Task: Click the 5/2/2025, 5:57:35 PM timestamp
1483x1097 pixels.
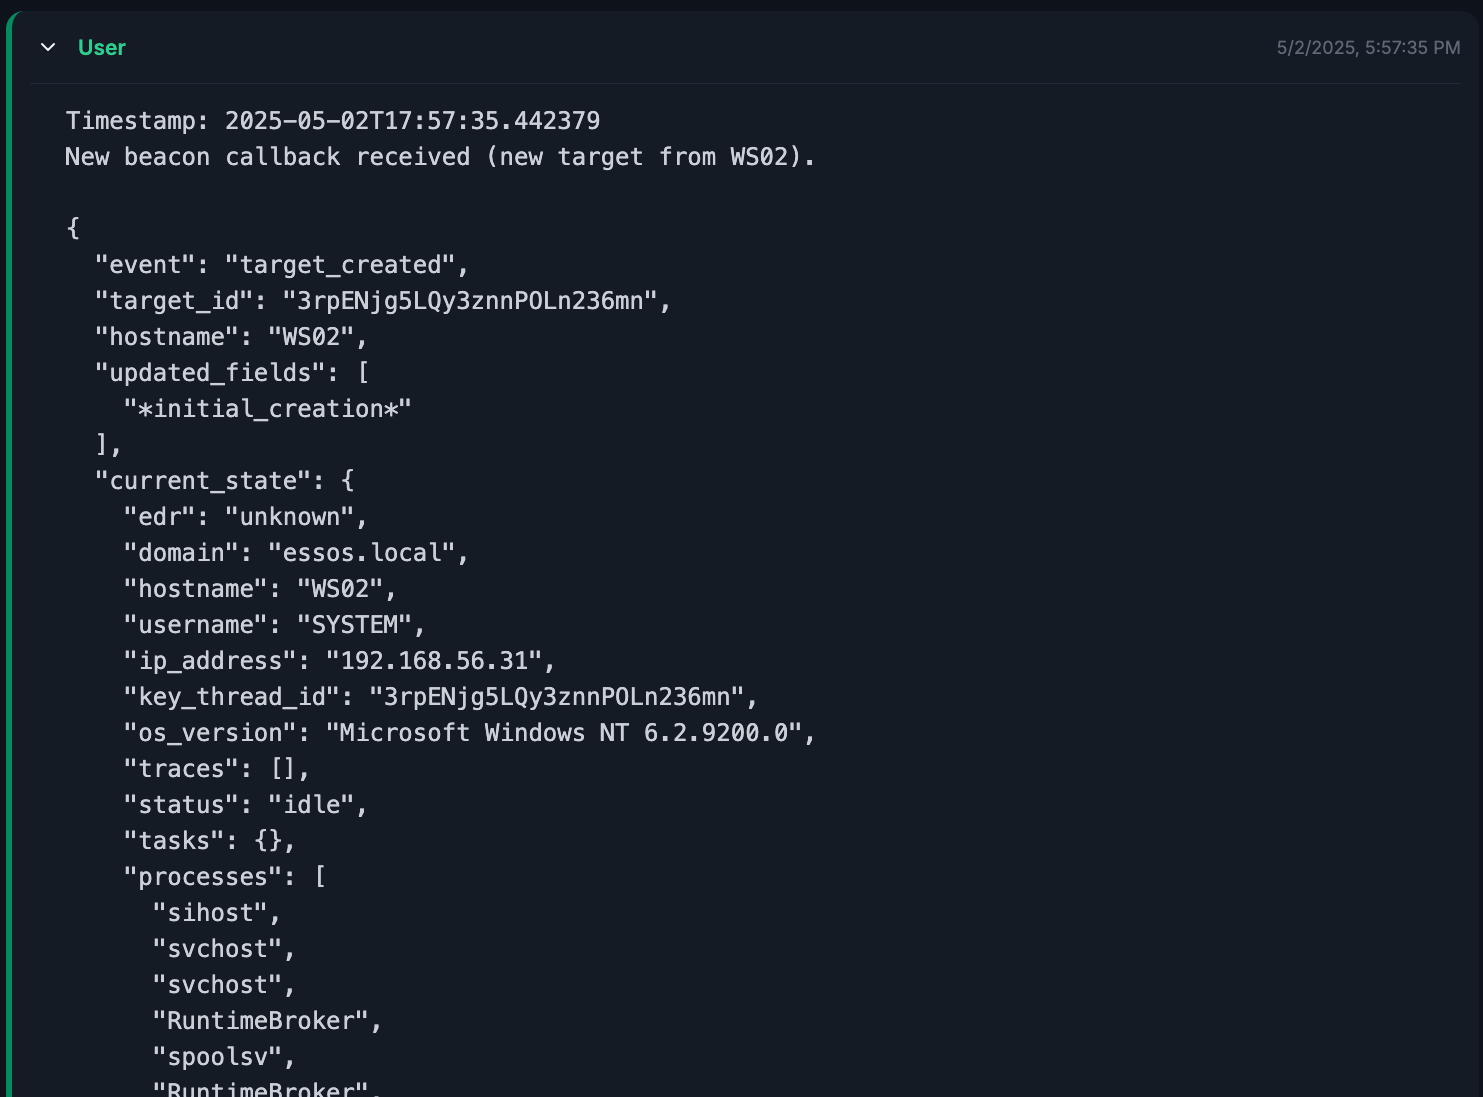Action: [1367, 47]
